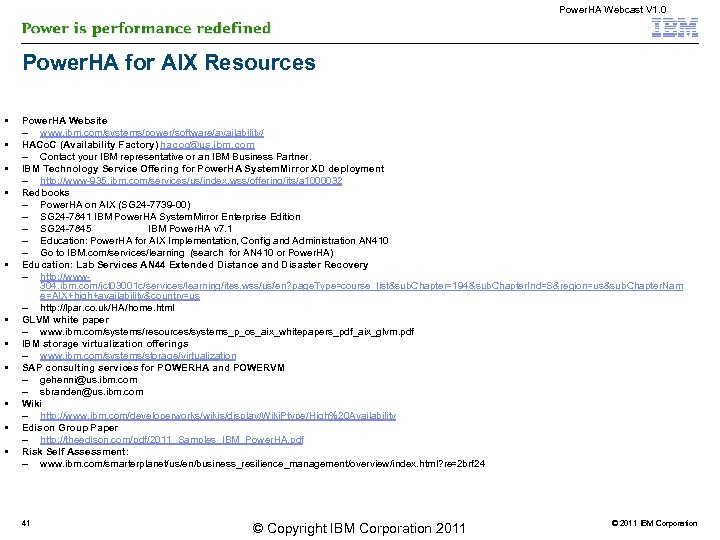Click the SG24-7841 SystemMirror Enterprise Edition line
Screen dimensions: 720x540
tap(170, 217)
